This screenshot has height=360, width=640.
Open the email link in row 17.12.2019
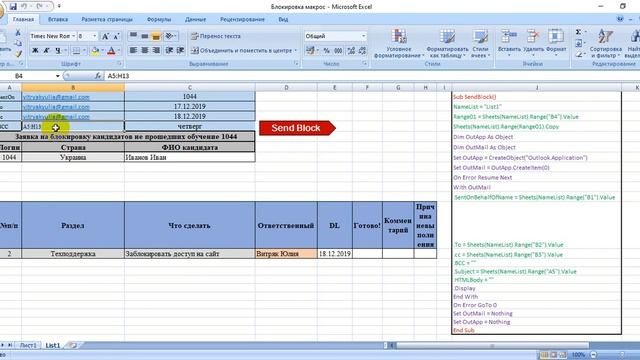tap(56, 107)
